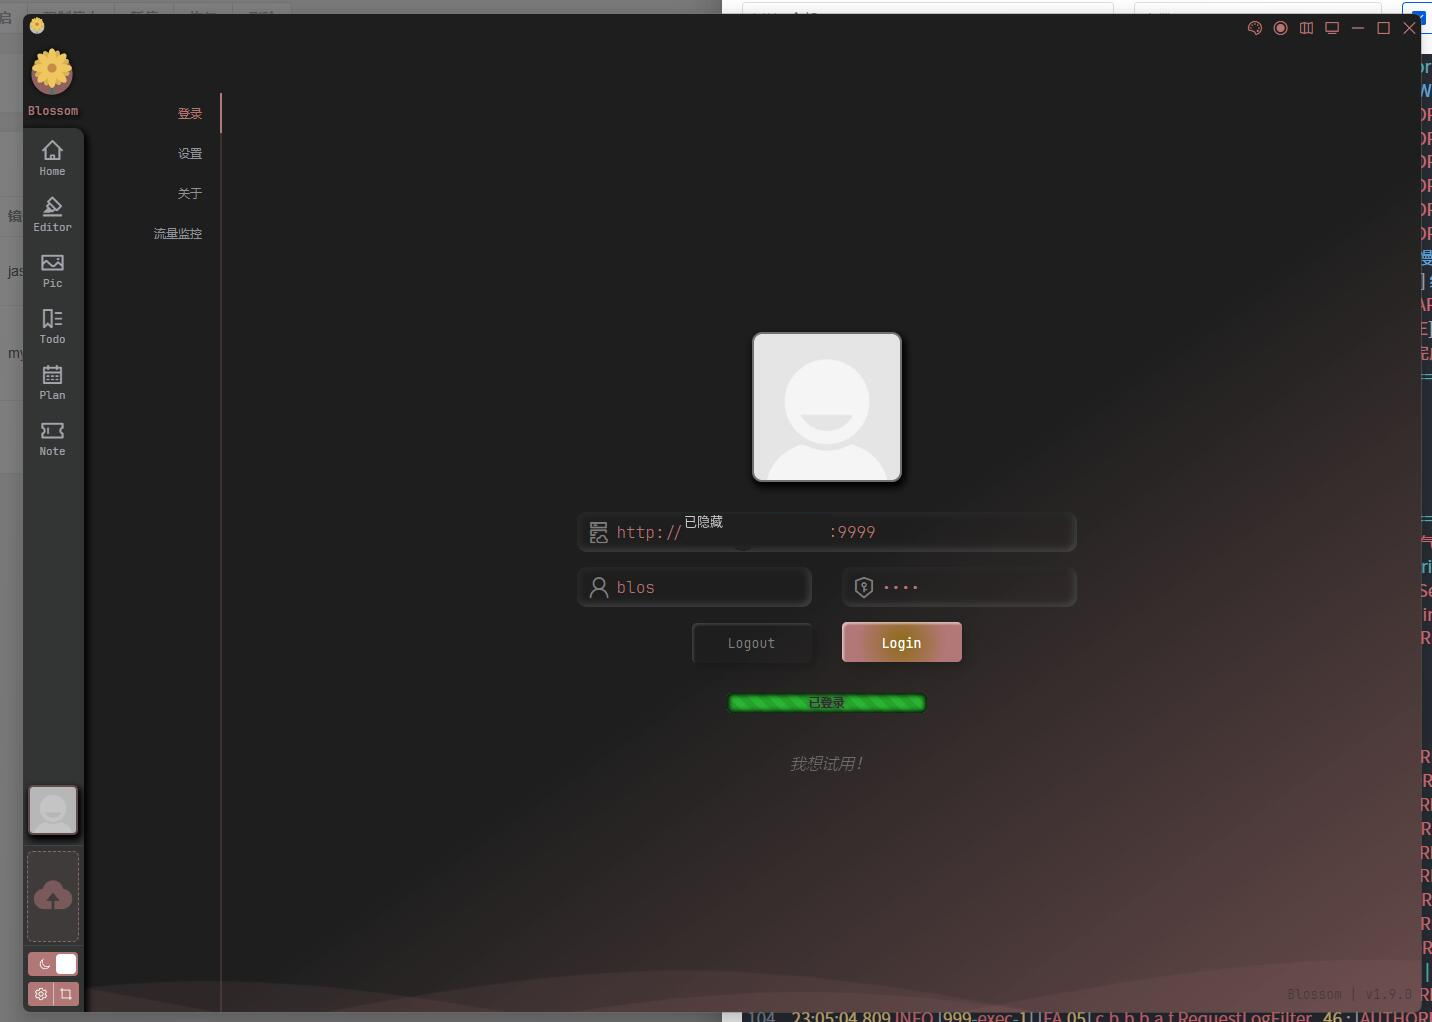The width and height of the screenshot is (1432, 1022).
Task: Open settings gear at sidebar bottom
Action: tap(40, 994)
